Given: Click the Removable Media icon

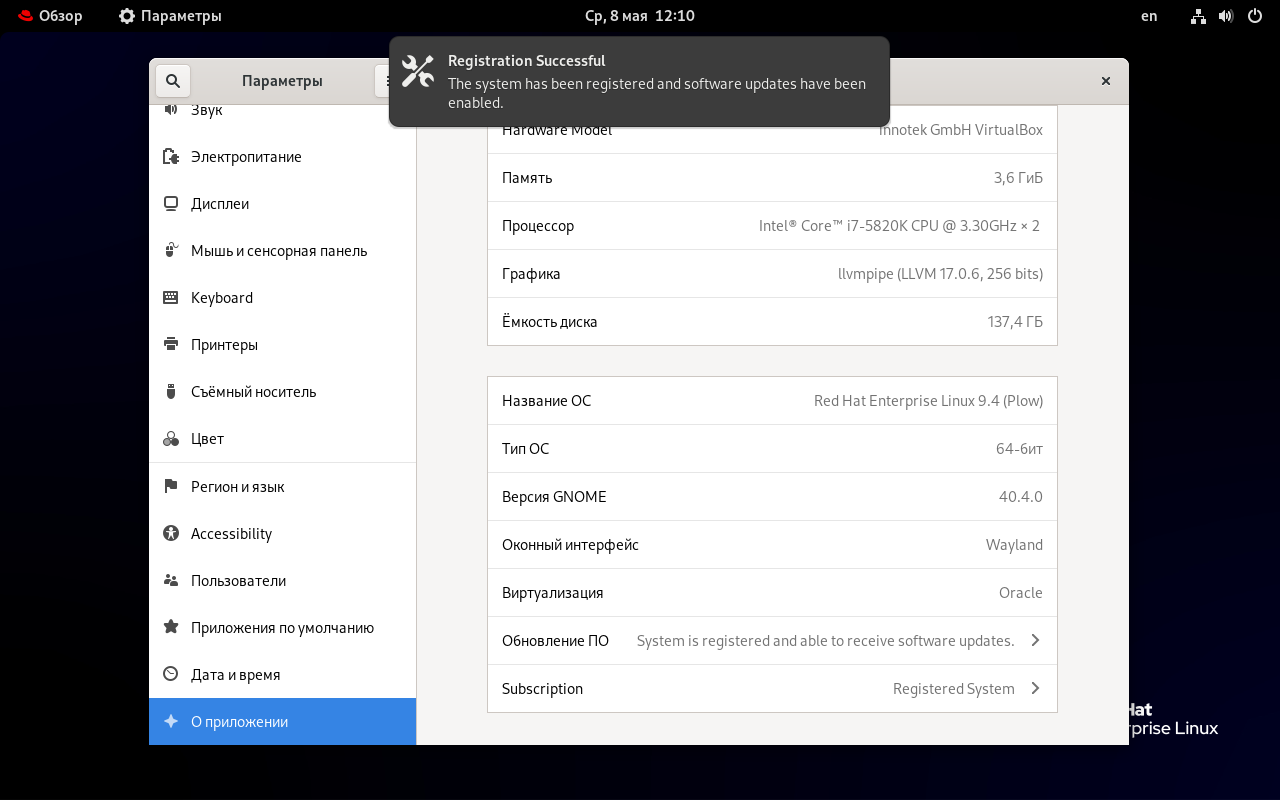Looking at the screenshot, I should [x=171, y=392].
